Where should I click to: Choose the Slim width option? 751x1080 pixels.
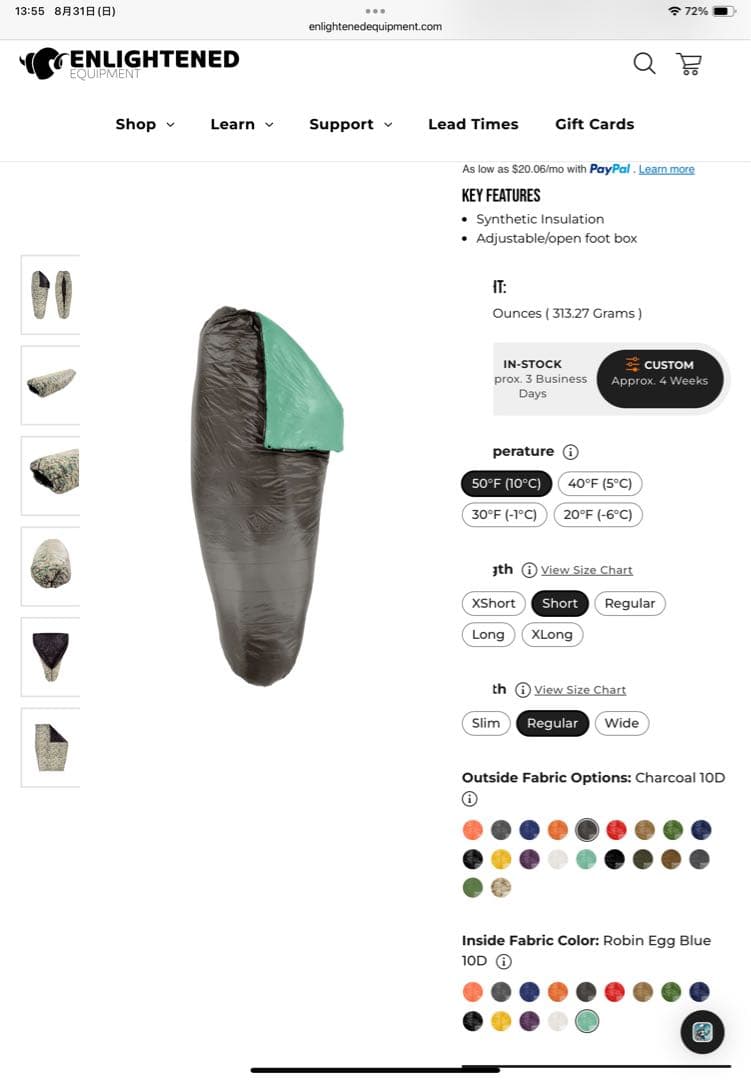485,722
